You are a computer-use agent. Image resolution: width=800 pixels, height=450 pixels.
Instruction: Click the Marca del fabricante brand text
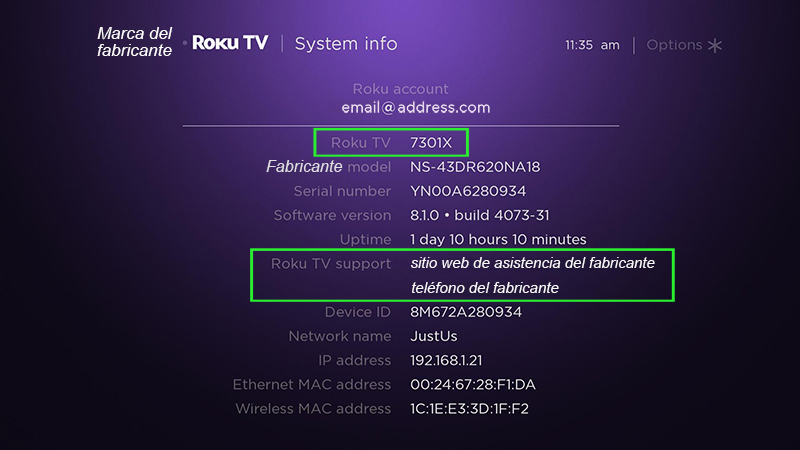[x=135, y=42]
